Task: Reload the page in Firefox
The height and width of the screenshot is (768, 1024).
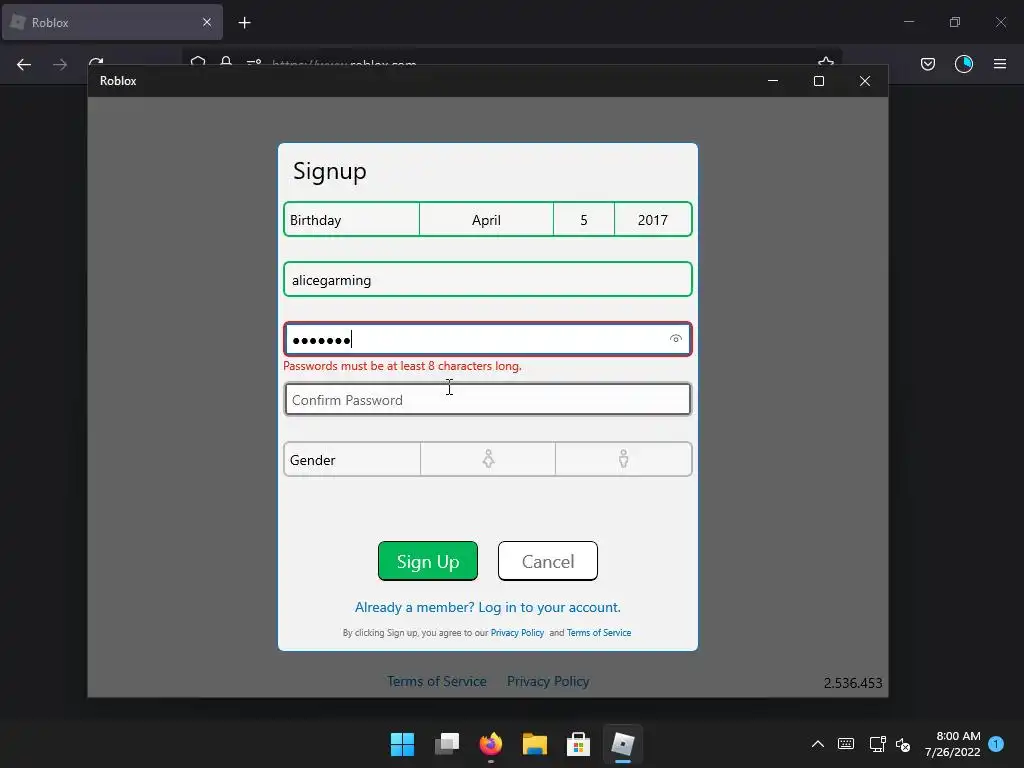Action: pyautogui.click(x=96, y=62)
